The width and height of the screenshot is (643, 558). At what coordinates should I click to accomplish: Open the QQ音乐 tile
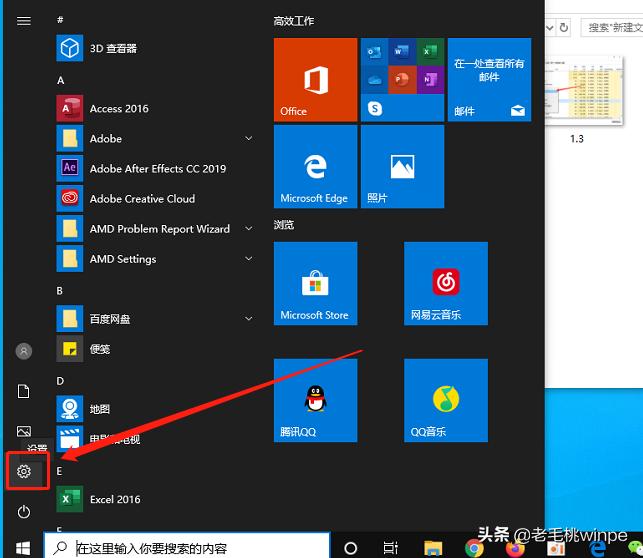(446, 400)
